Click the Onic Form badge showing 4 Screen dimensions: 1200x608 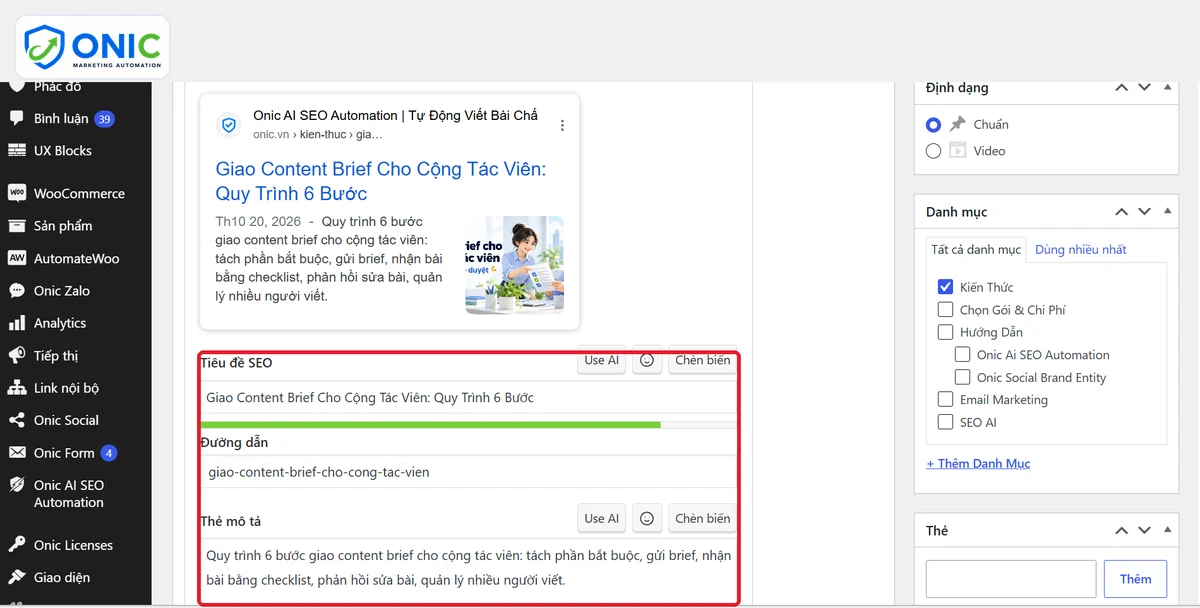click(108, 453)
